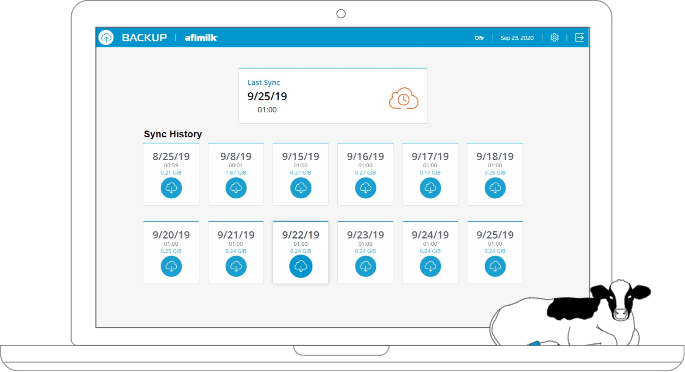Click the 0.17 GiB size on 9/17/19 card

click(x=430, y=173)
